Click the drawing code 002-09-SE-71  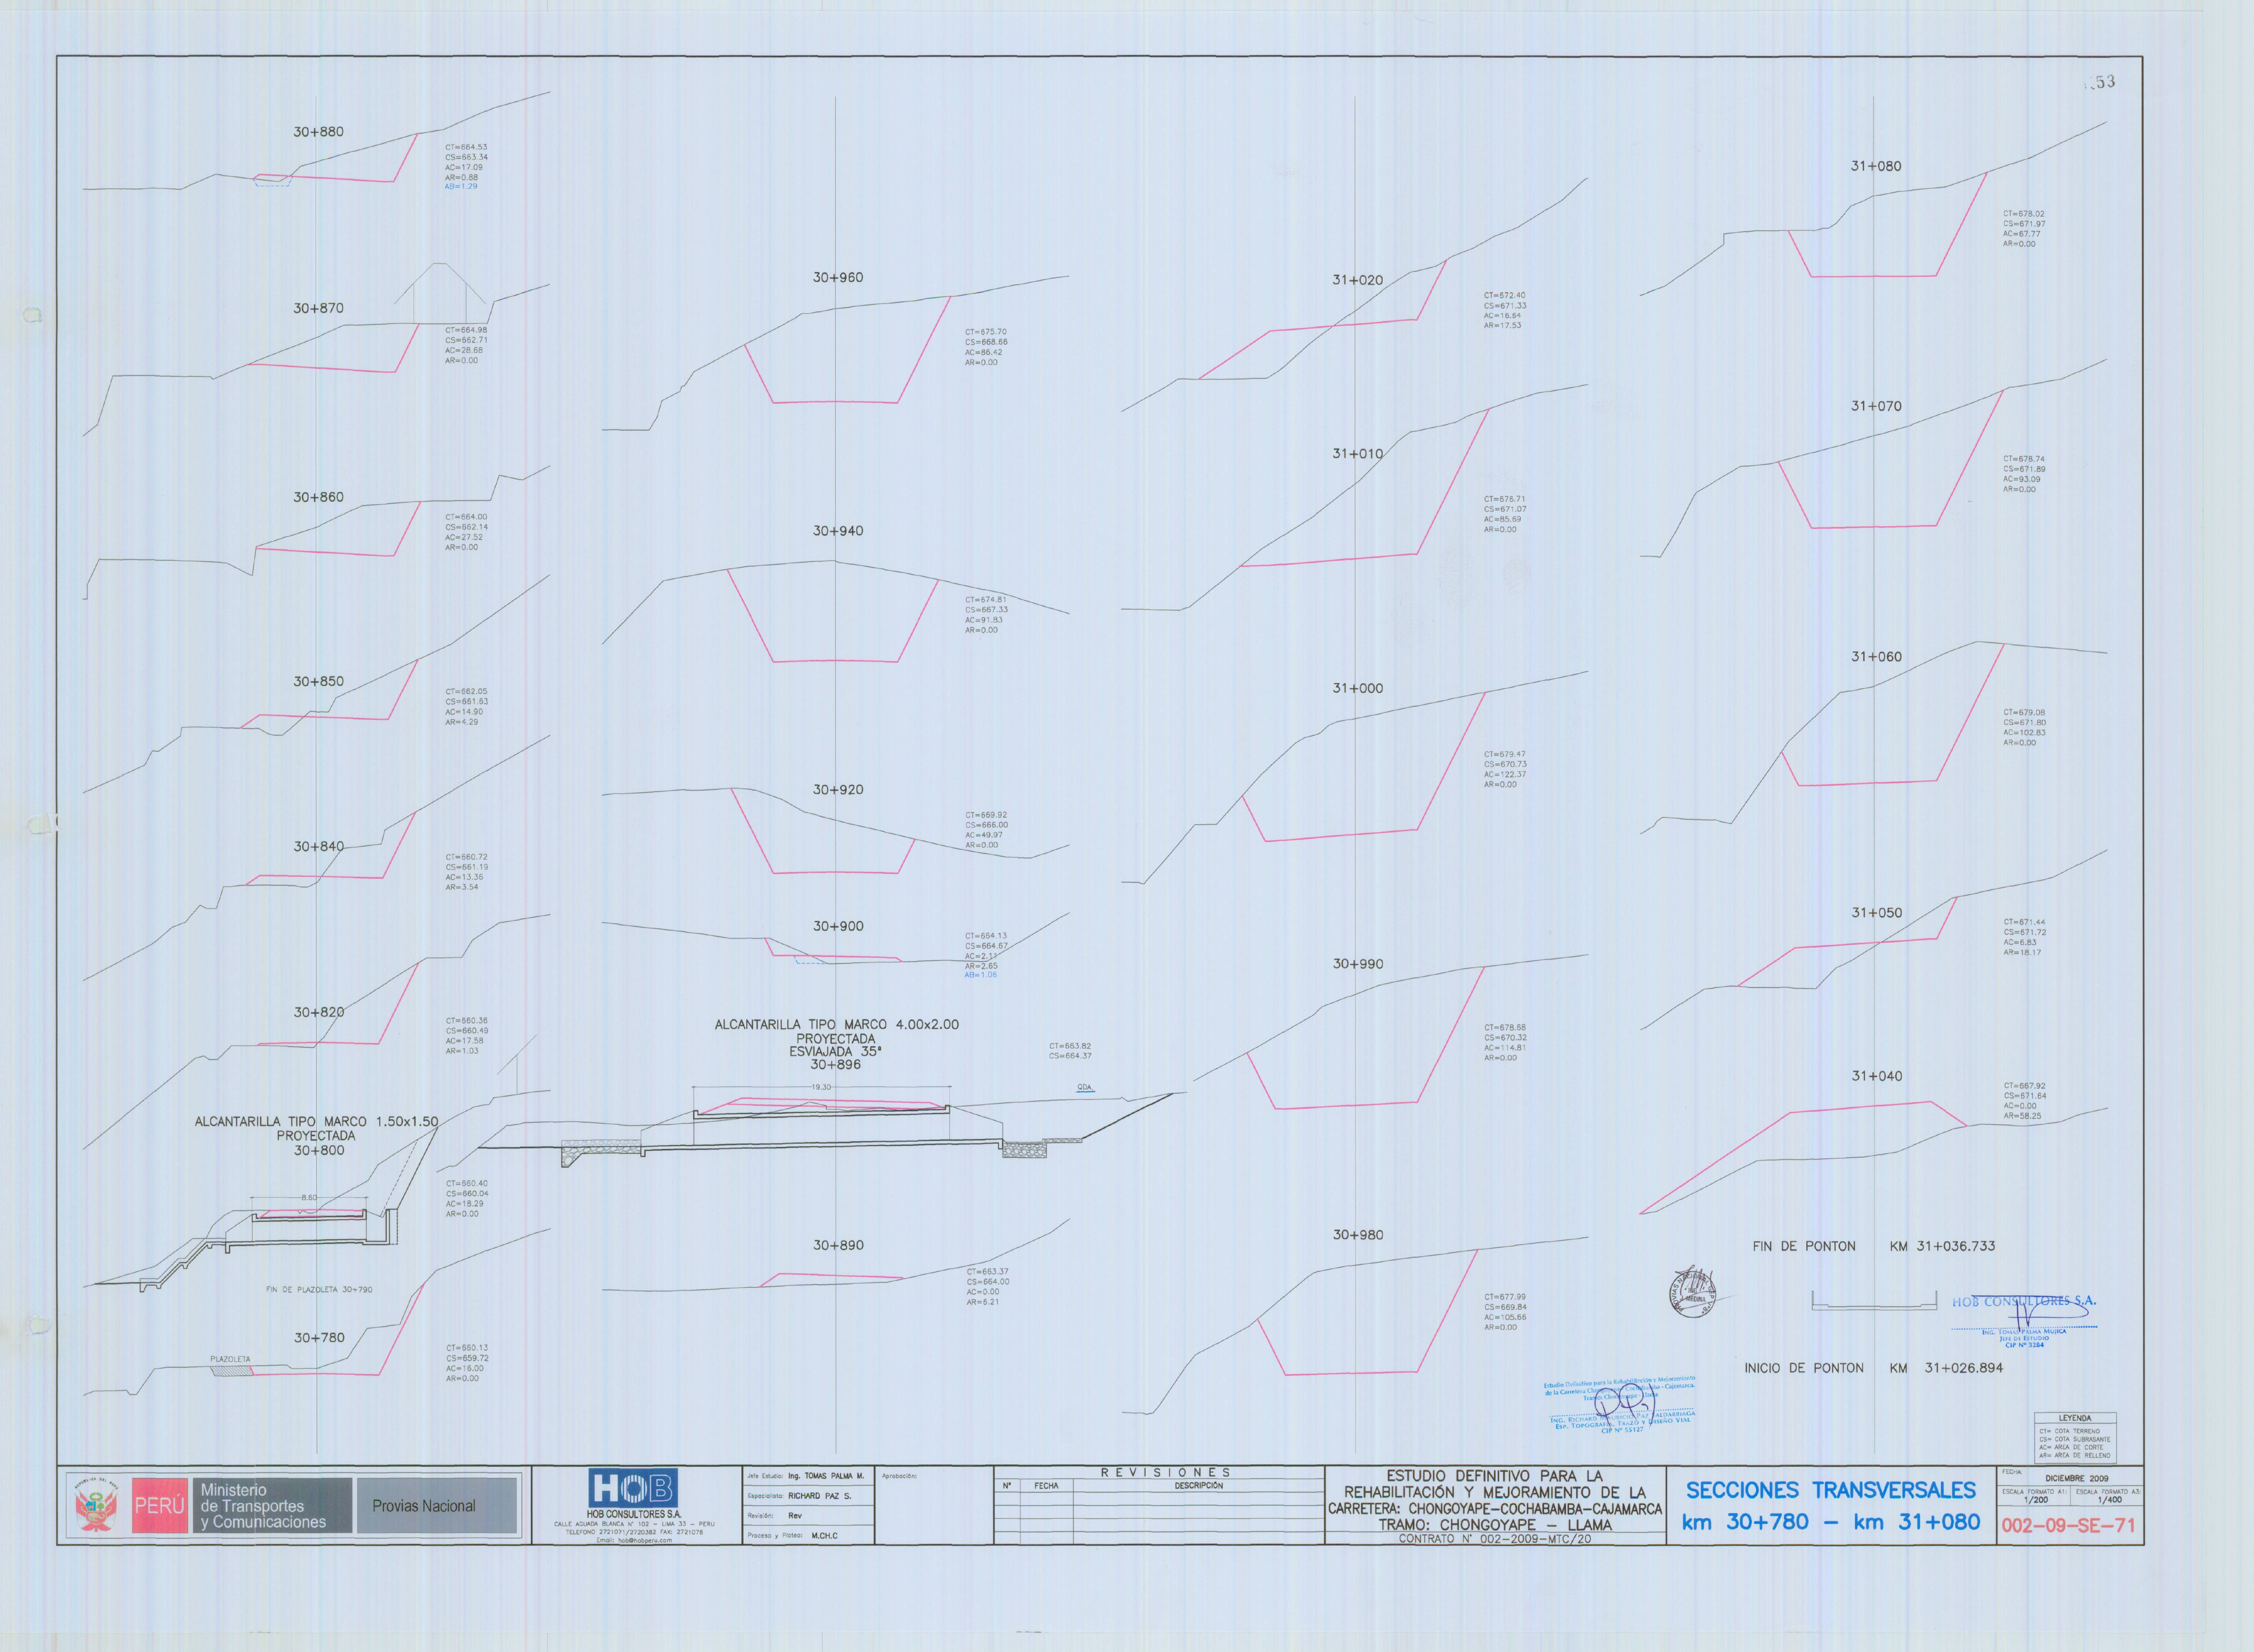(x=2068, y=1526)
